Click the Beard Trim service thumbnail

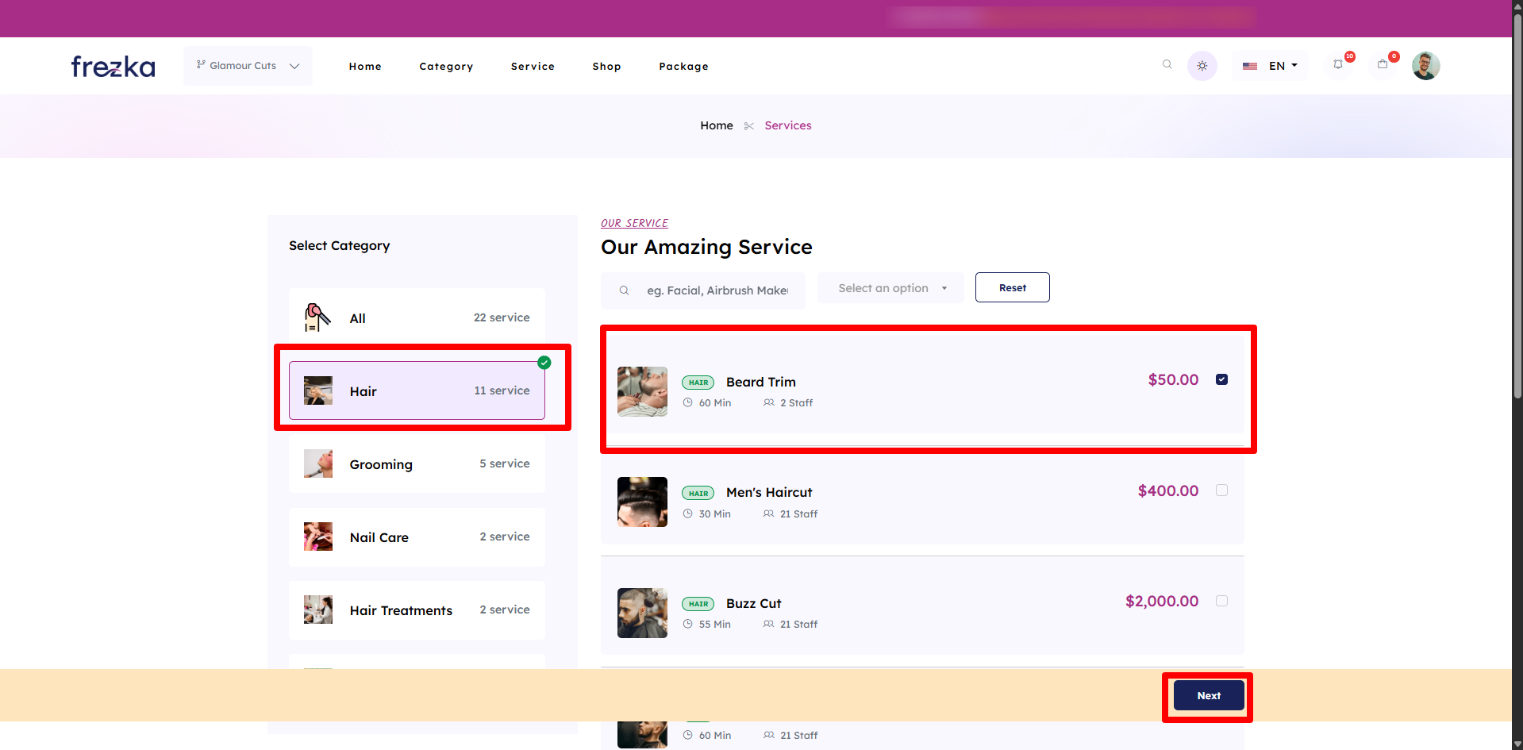[642, 391]
